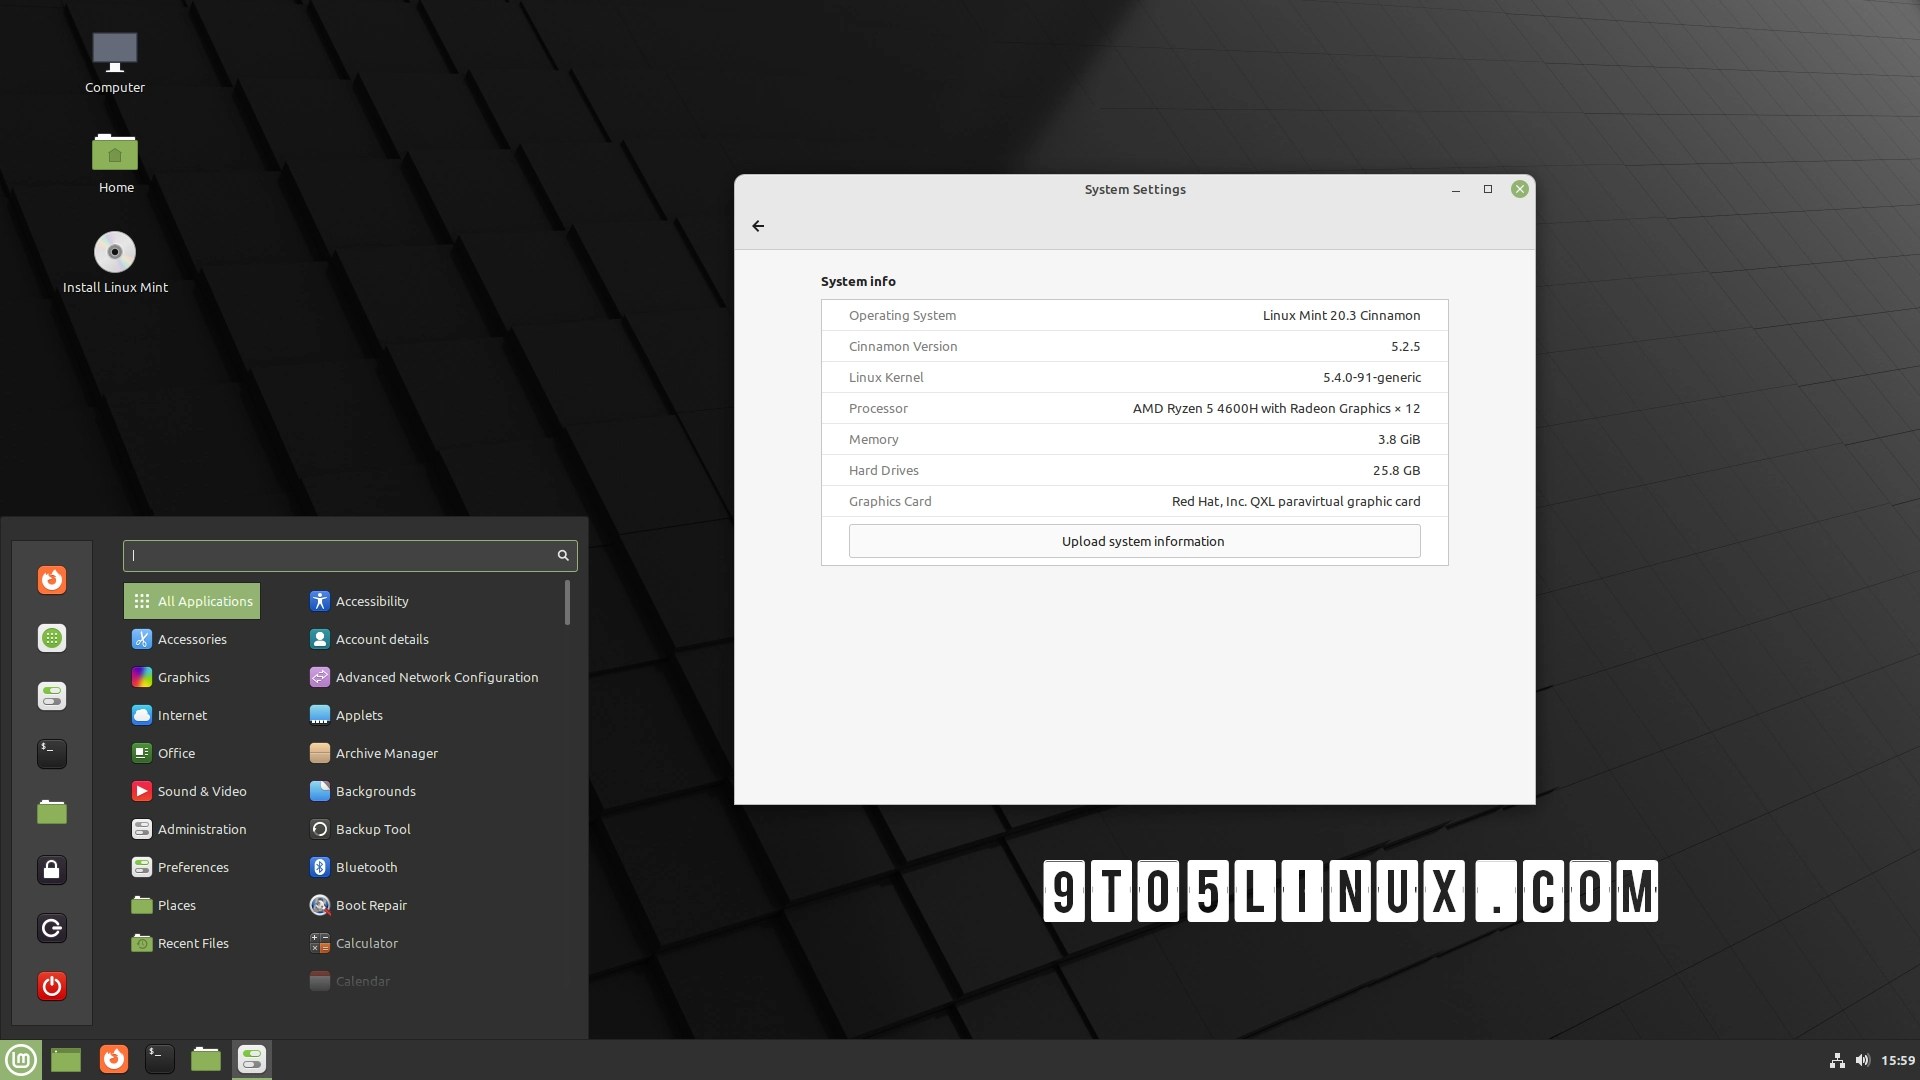Open the file manager from the menu sidebar
The image size is (1920, 1080).
[x=52, y=812]
